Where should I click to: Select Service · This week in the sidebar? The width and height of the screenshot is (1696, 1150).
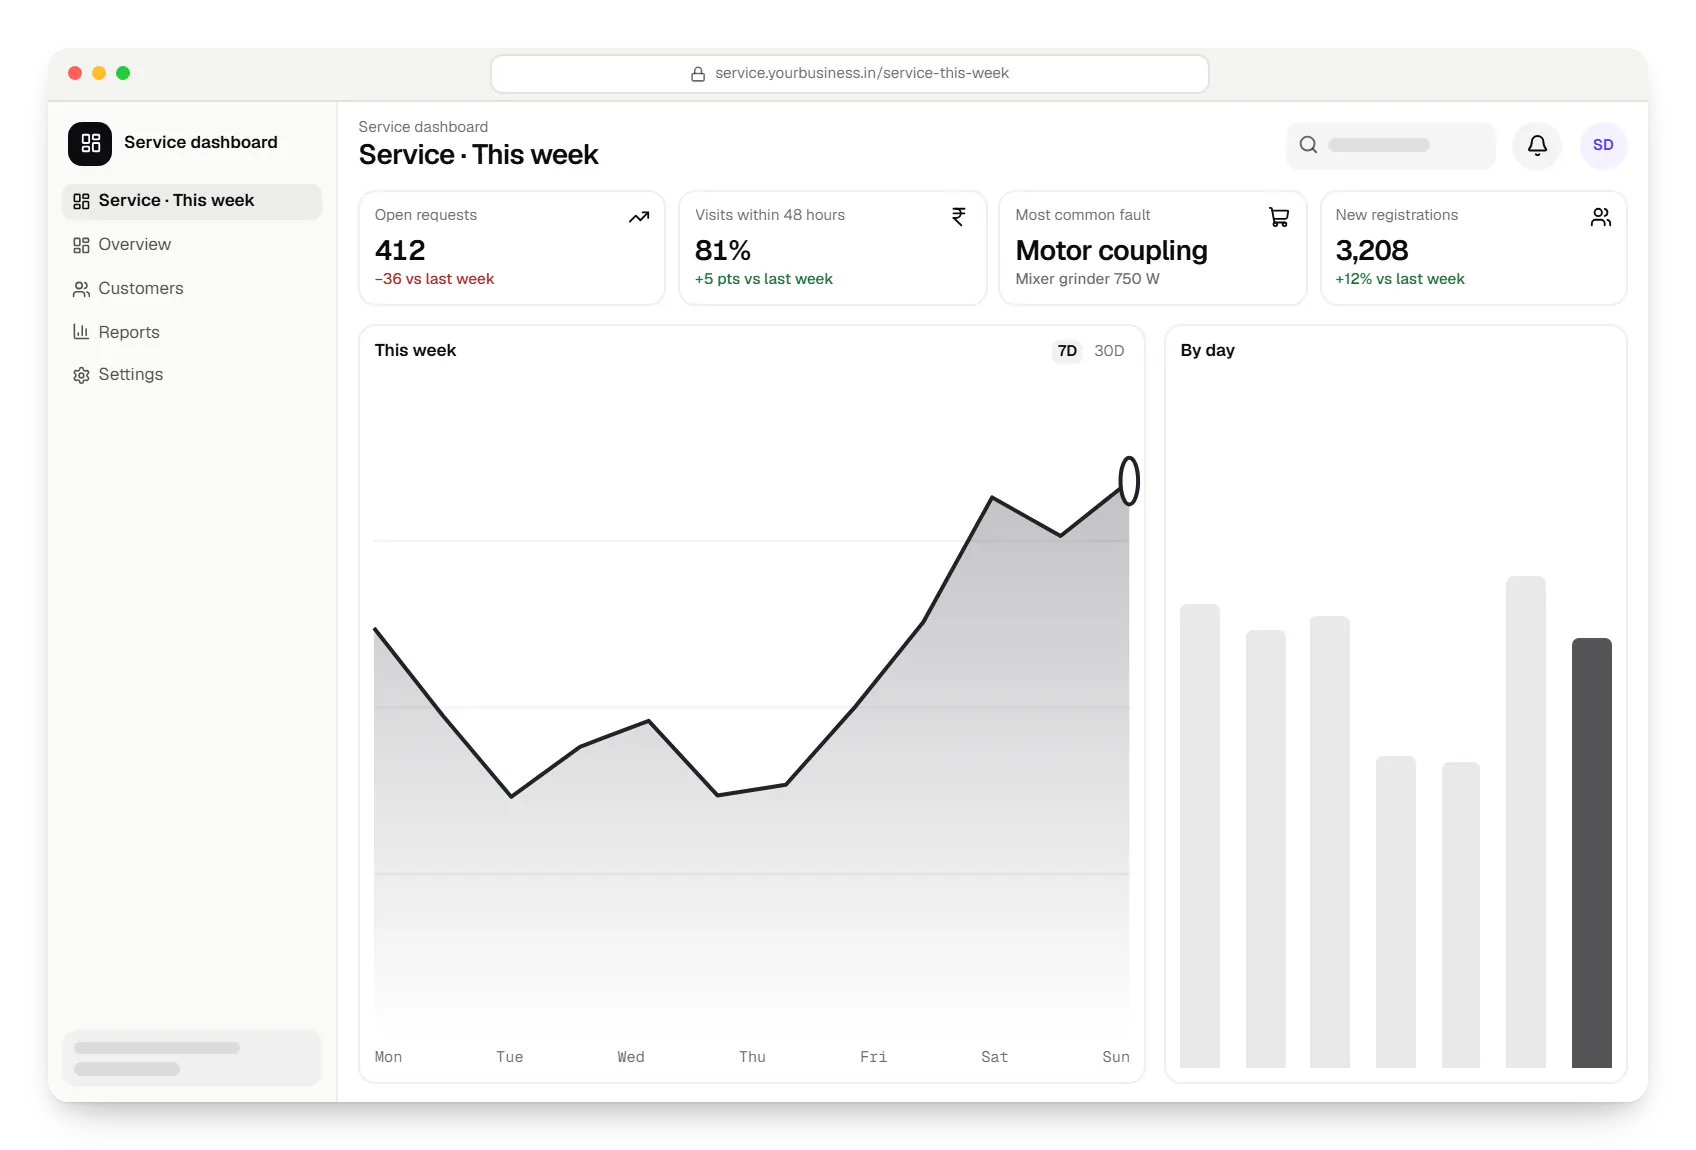click(x=192, y=201)
